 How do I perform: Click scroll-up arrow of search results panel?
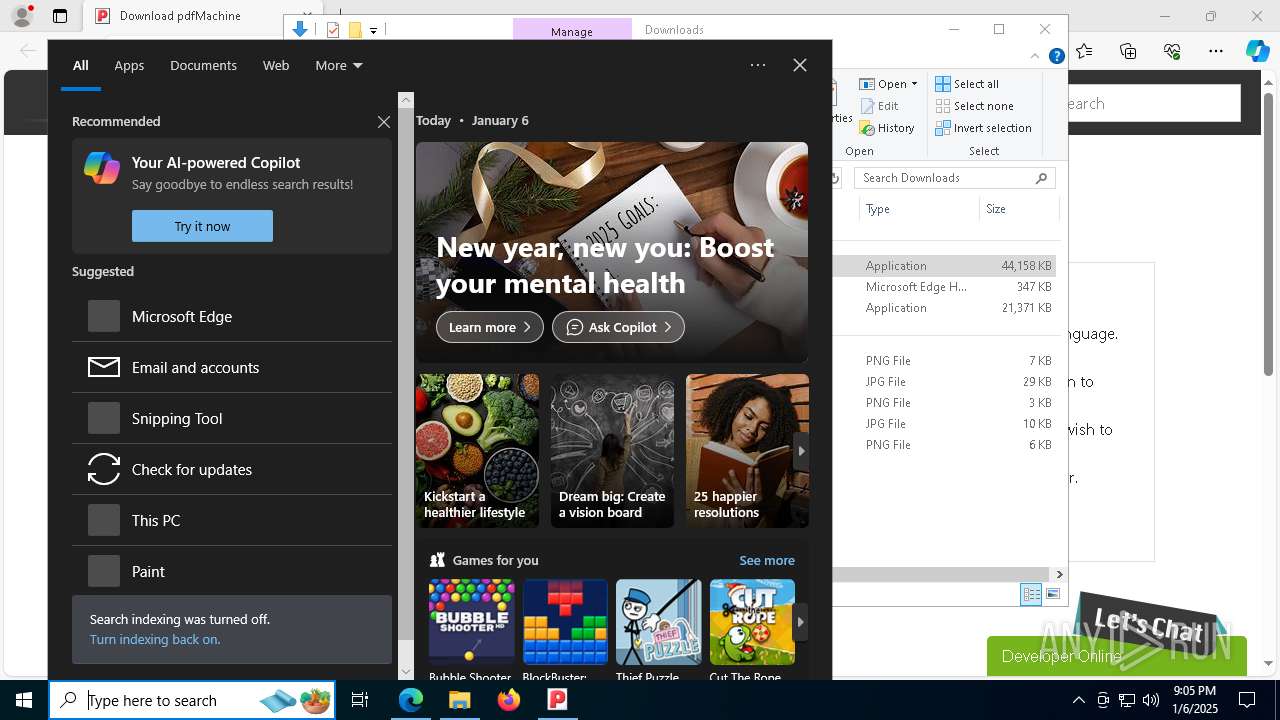(406, 99)
